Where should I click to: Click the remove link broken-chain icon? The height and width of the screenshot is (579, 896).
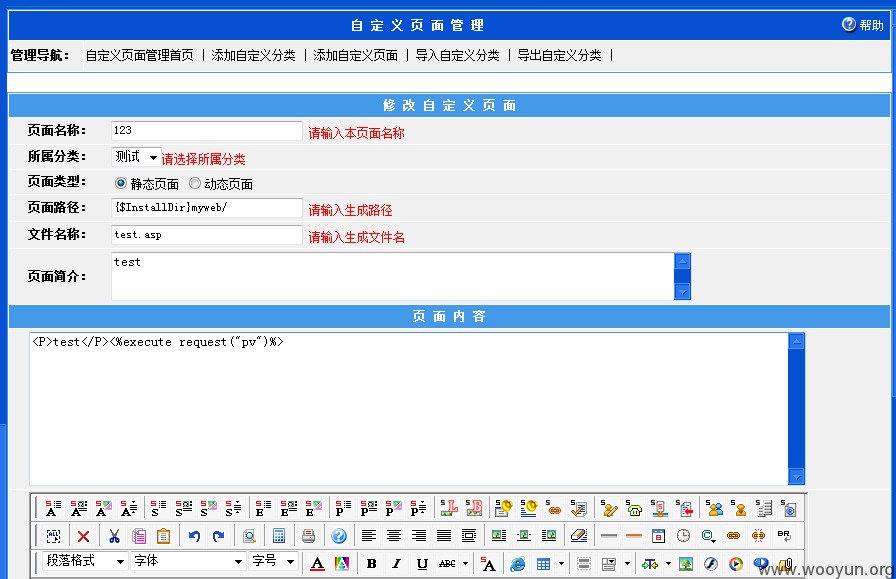coord(759,536)
